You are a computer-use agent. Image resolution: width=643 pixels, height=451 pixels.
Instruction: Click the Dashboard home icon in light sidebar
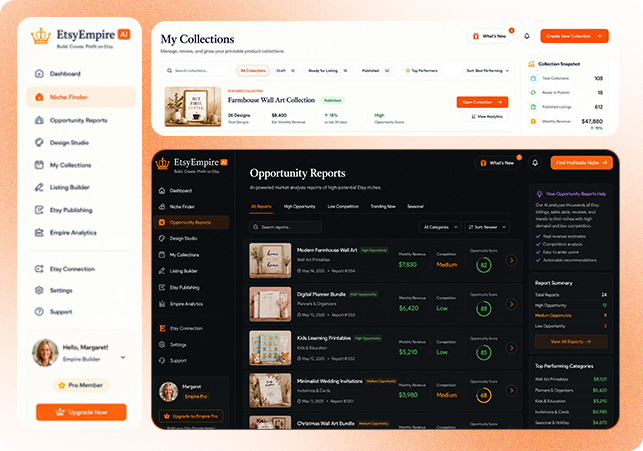[x=39, y=74]
